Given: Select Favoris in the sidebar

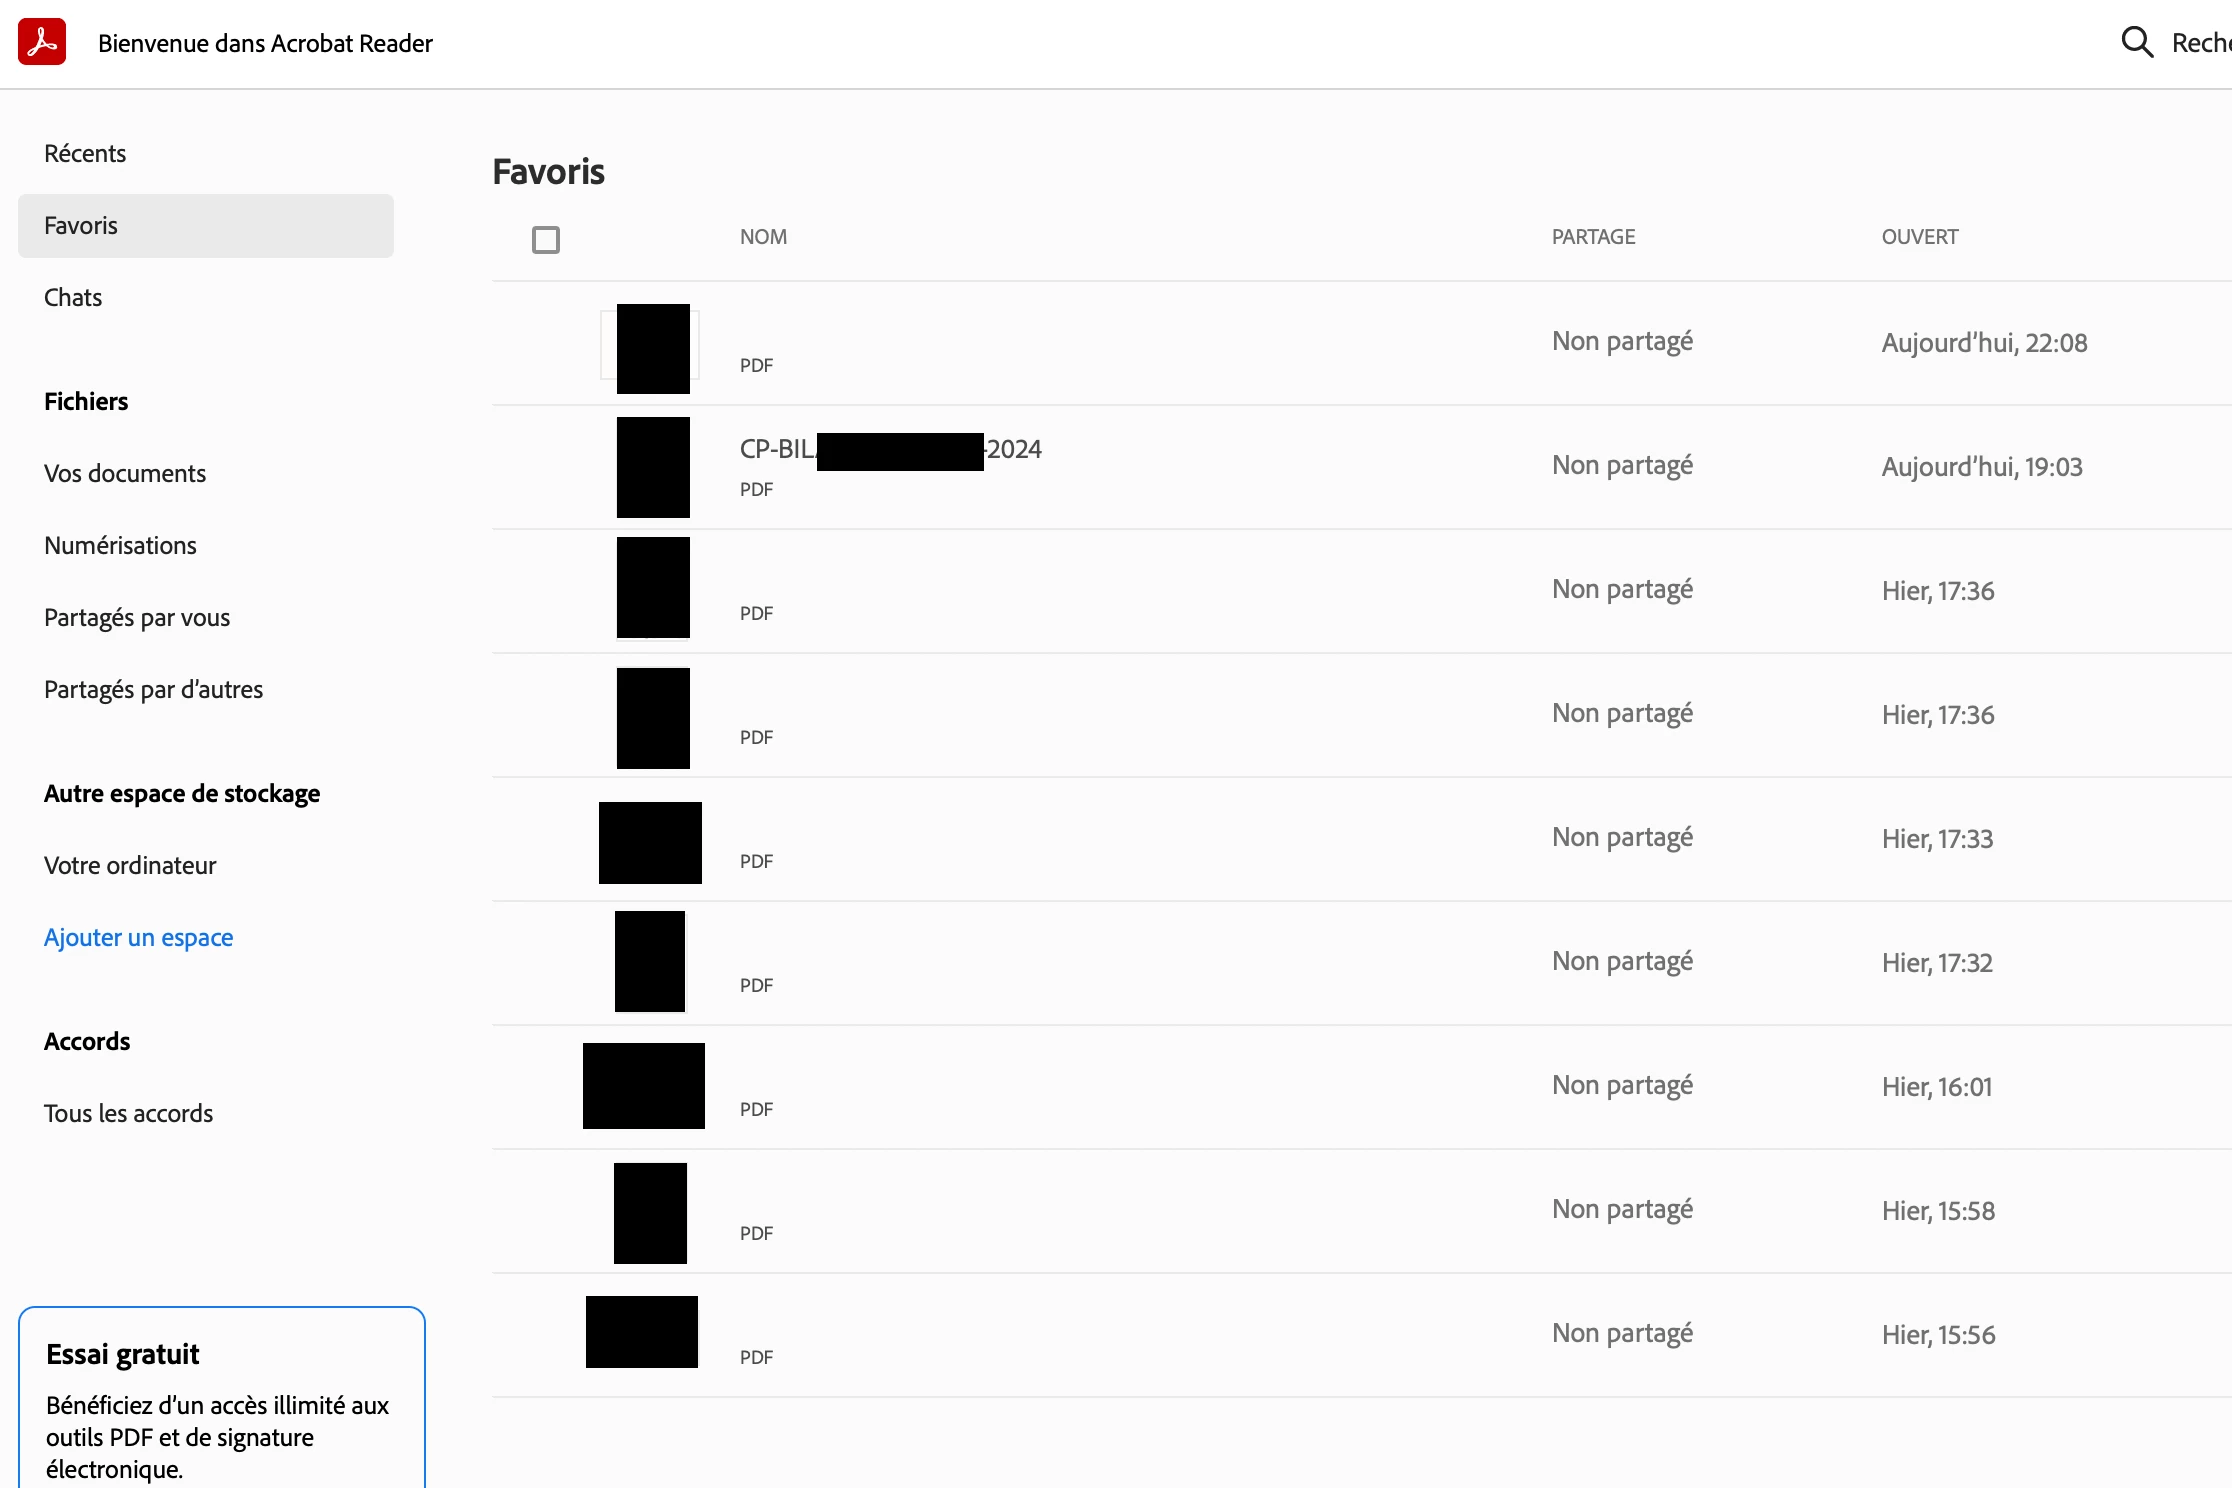Looking at the screenshot, I should [x=81, y=226].
